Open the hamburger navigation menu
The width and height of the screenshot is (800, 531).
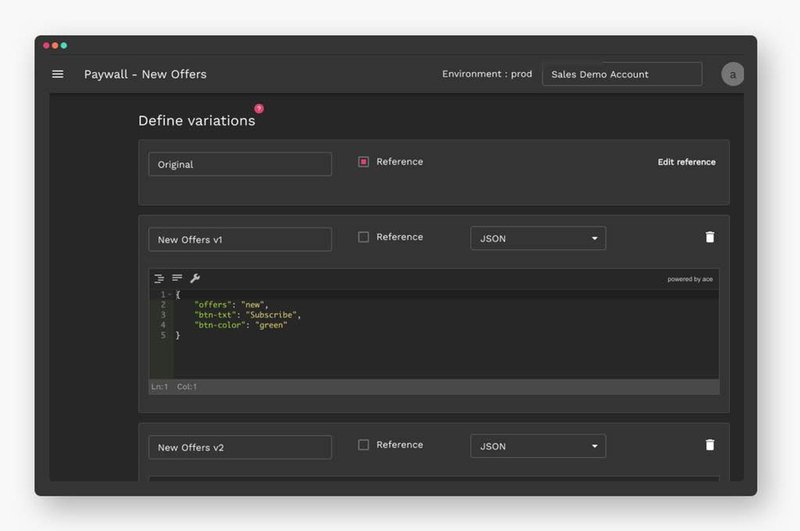tap(58, 74)
